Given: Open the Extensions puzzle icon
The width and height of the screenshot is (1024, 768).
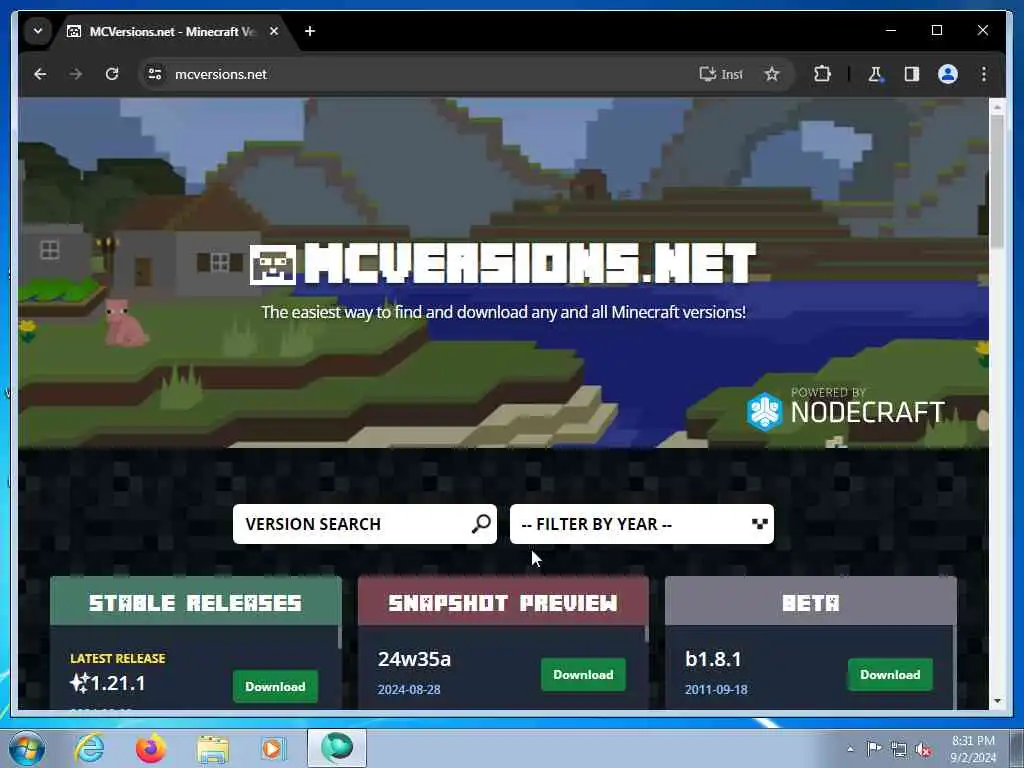Looking at the screenshot, I should coord(822,74).
